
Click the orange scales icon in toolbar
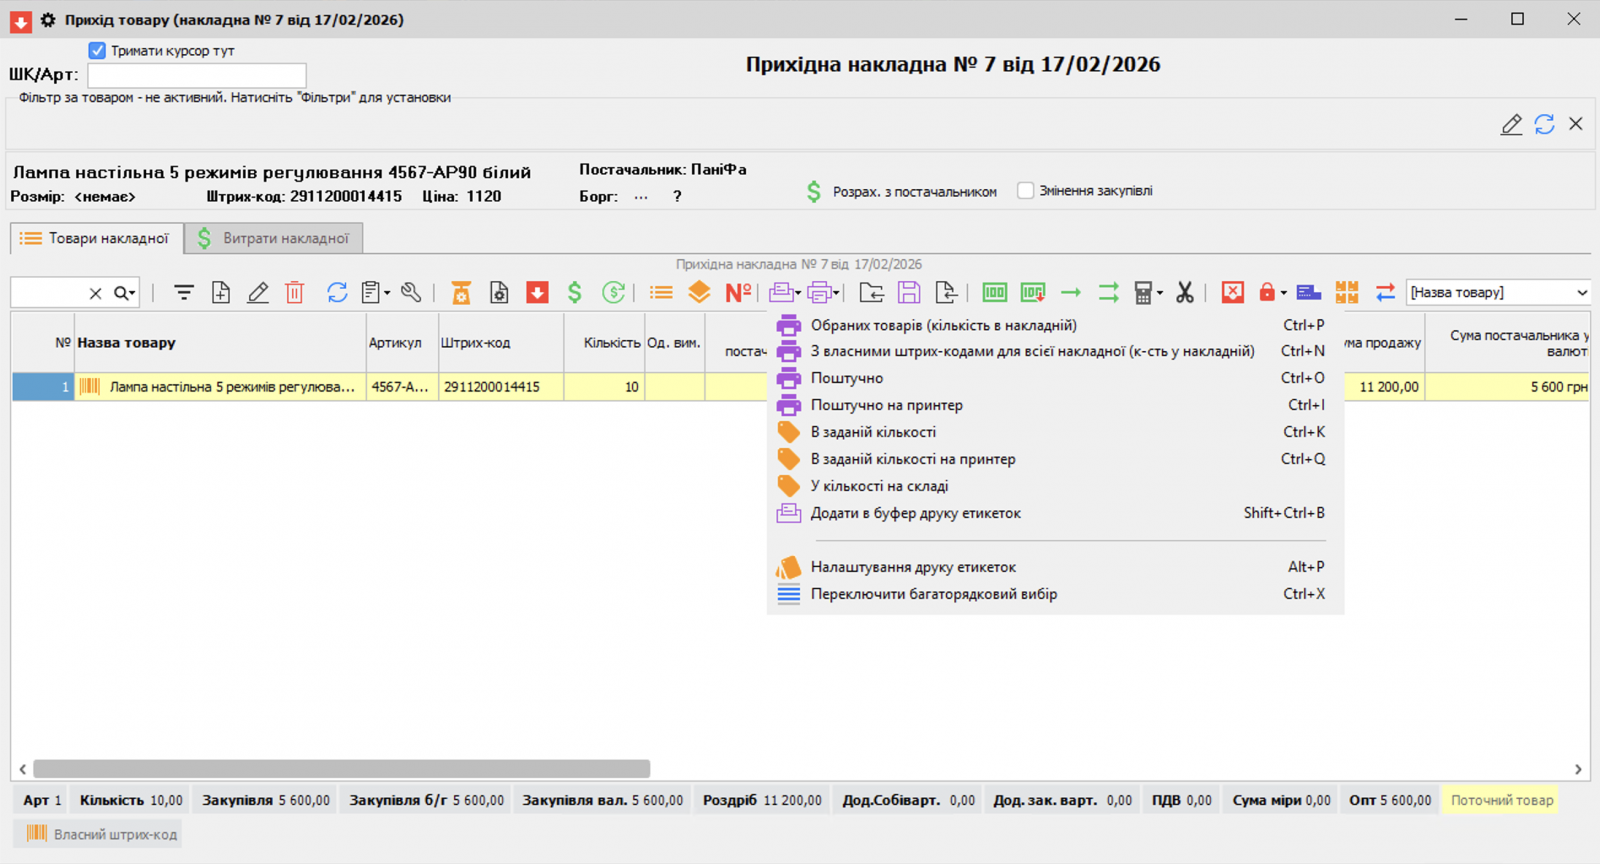point(461,292)
